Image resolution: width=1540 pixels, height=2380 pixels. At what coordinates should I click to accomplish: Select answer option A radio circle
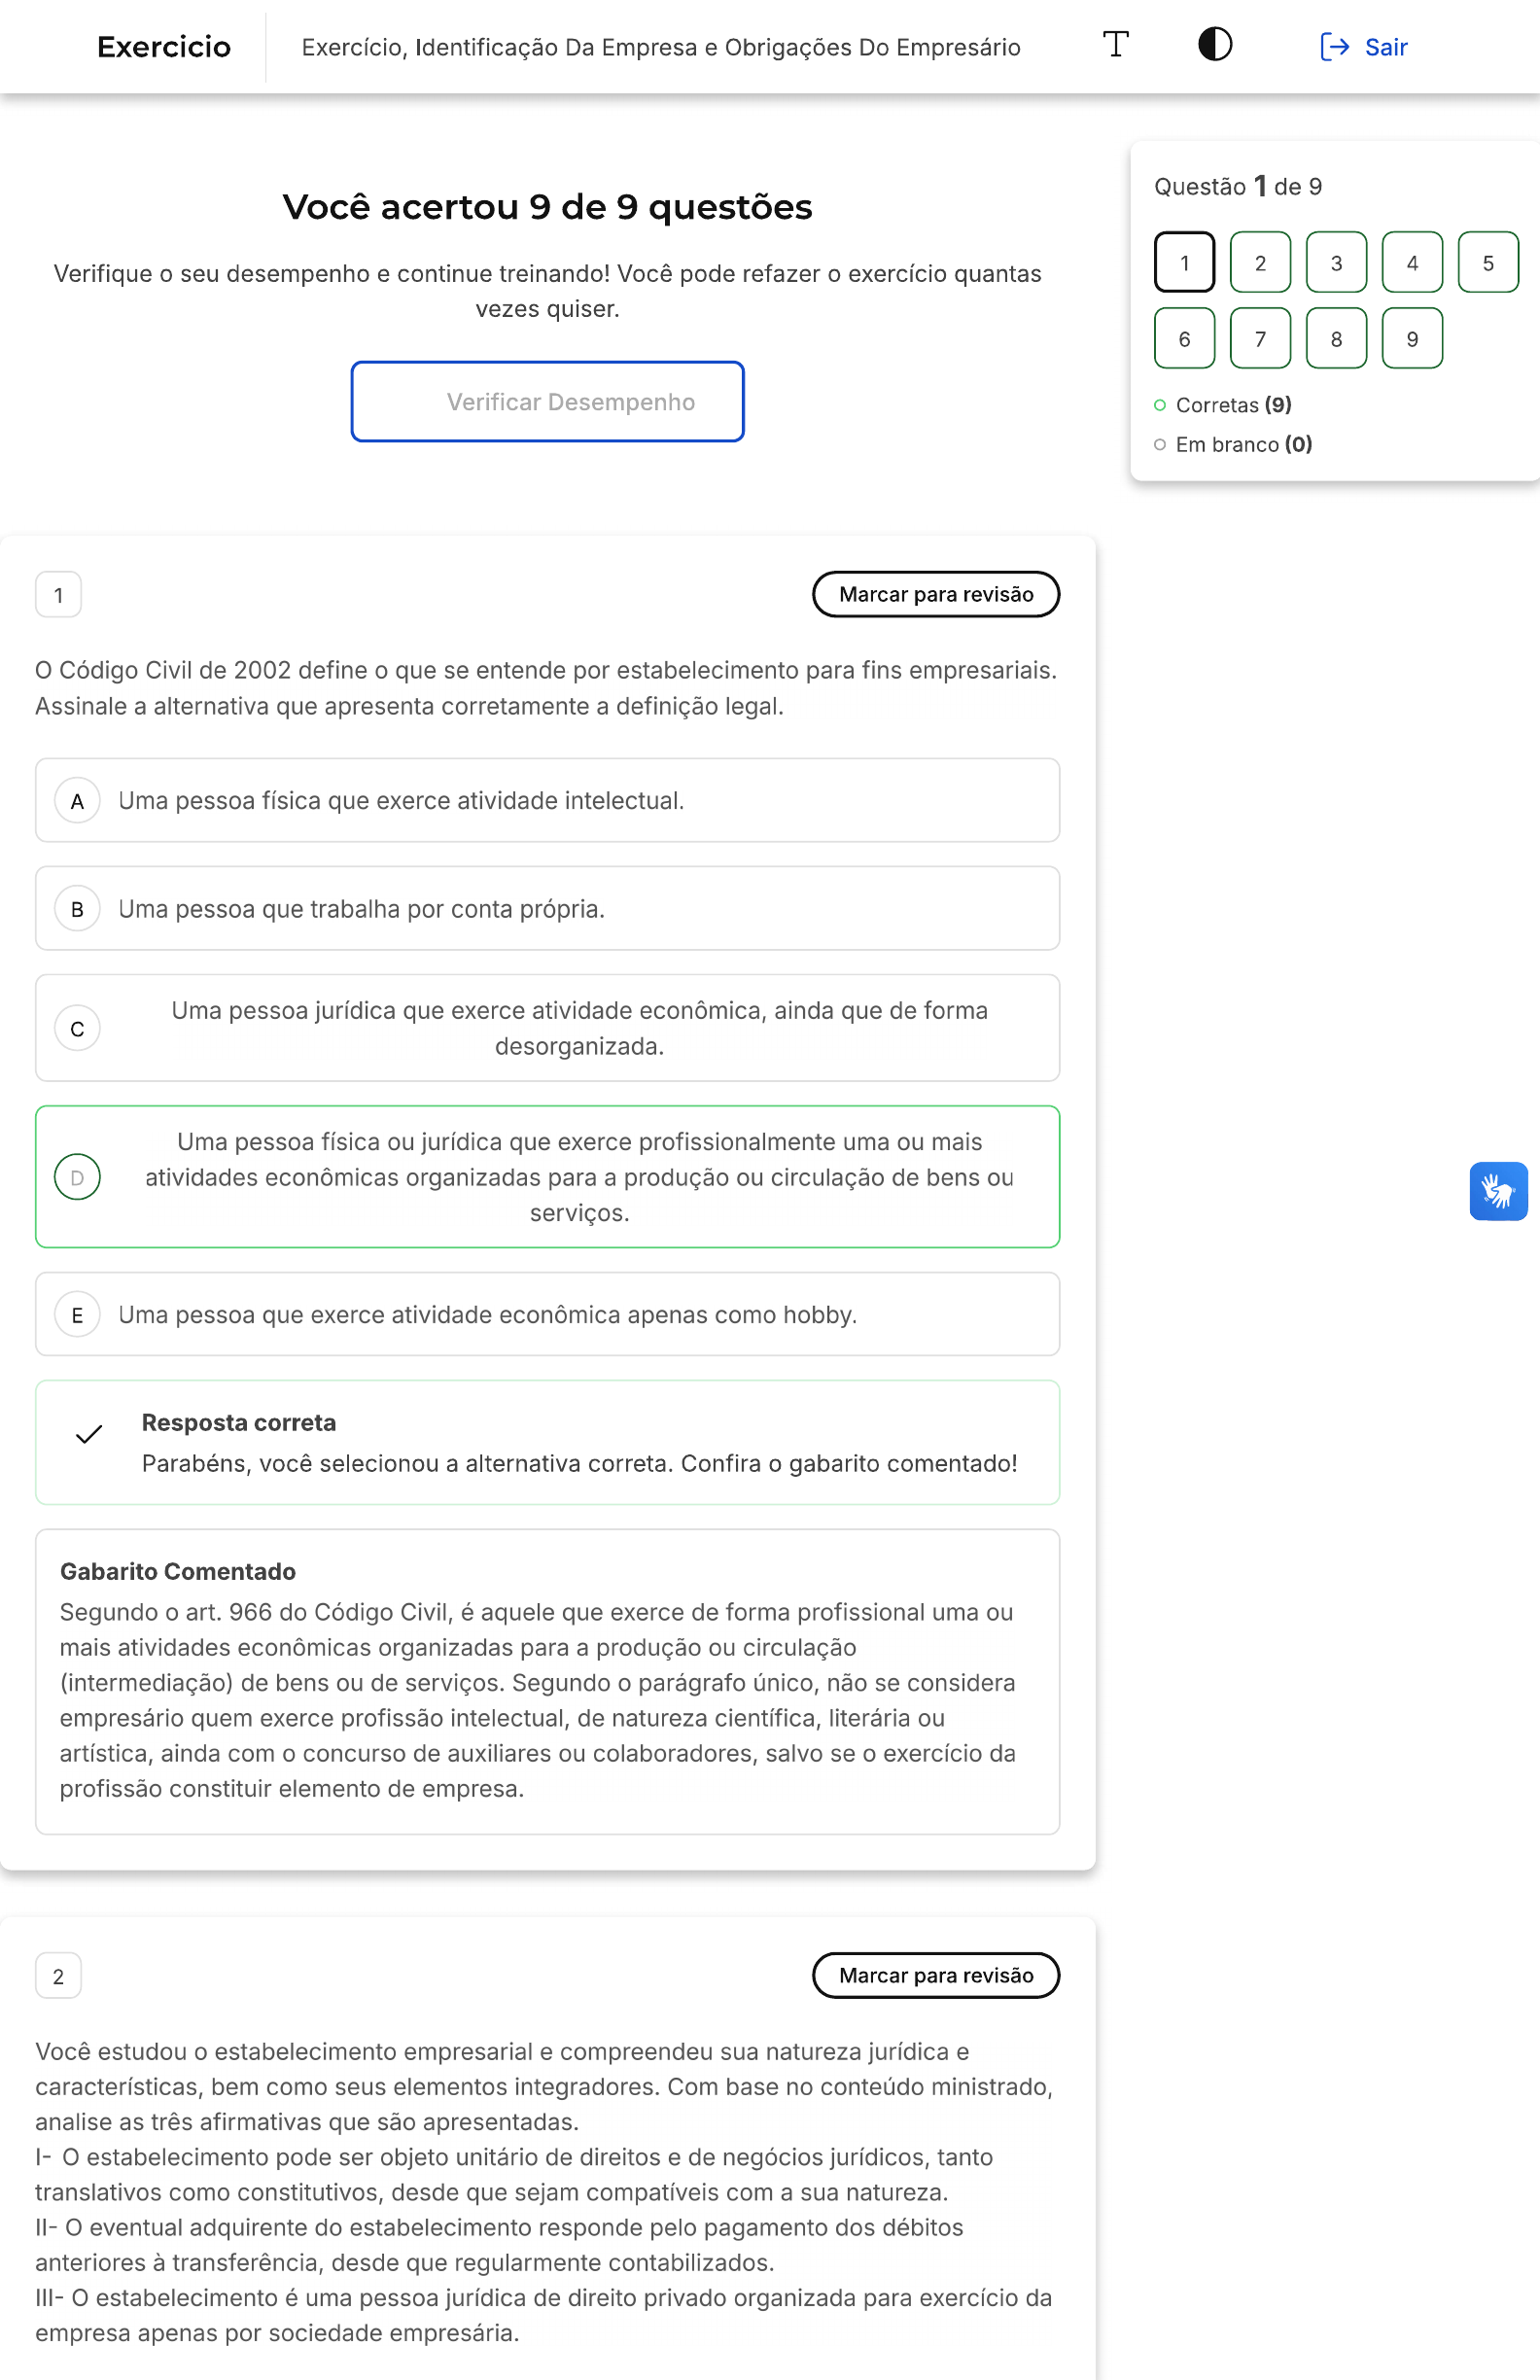[x=77, y=801]
